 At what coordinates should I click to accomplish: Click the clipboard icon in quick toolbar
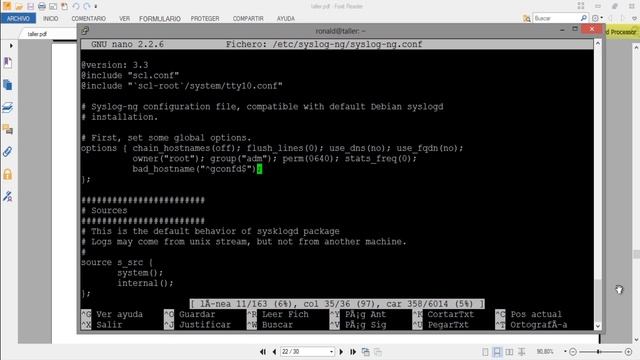pos(64,6)
